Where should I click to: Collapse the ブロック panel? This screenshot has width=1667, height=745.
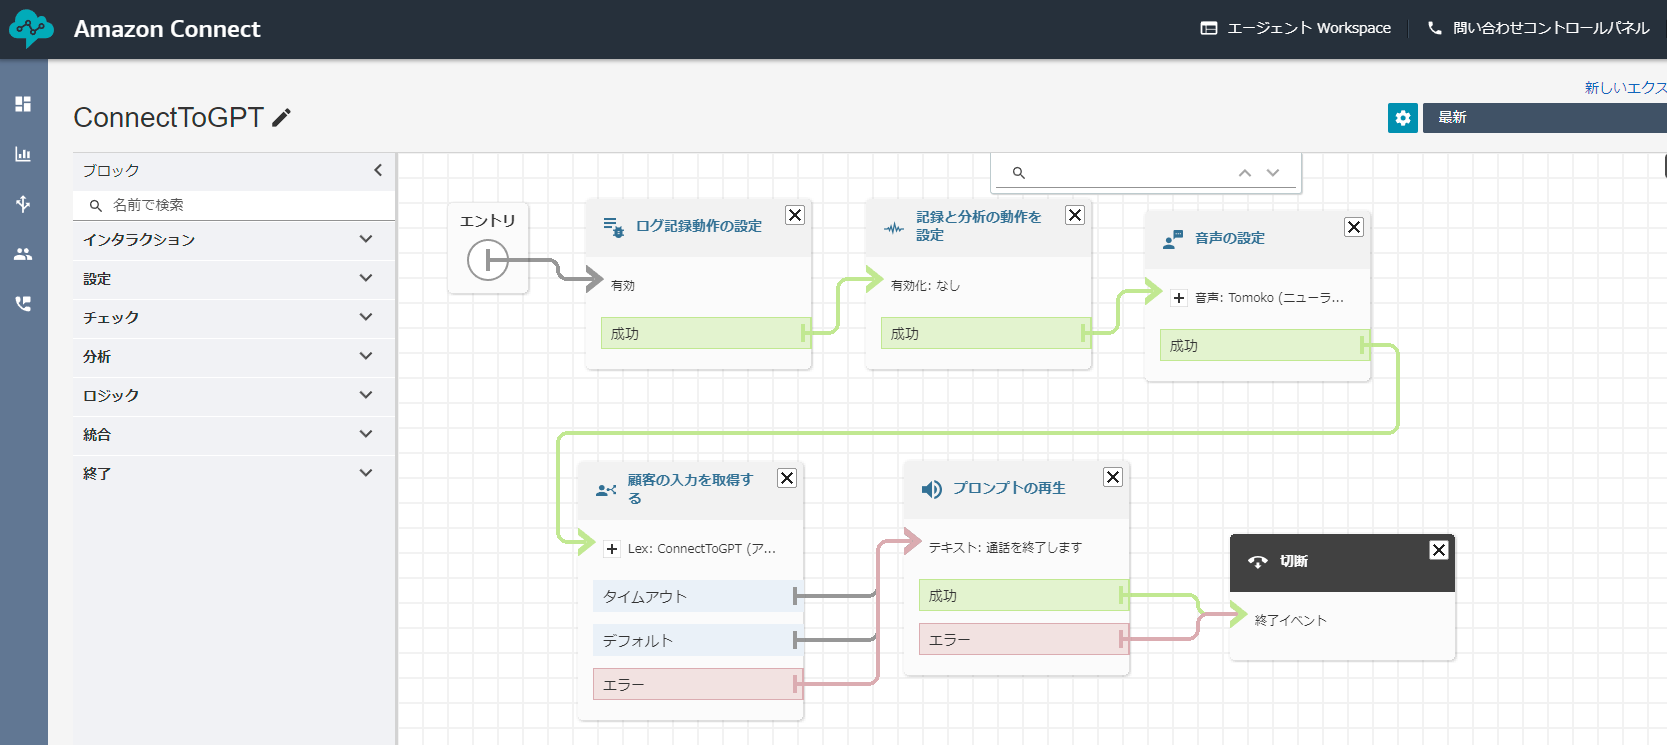click(x=378, y=170)
